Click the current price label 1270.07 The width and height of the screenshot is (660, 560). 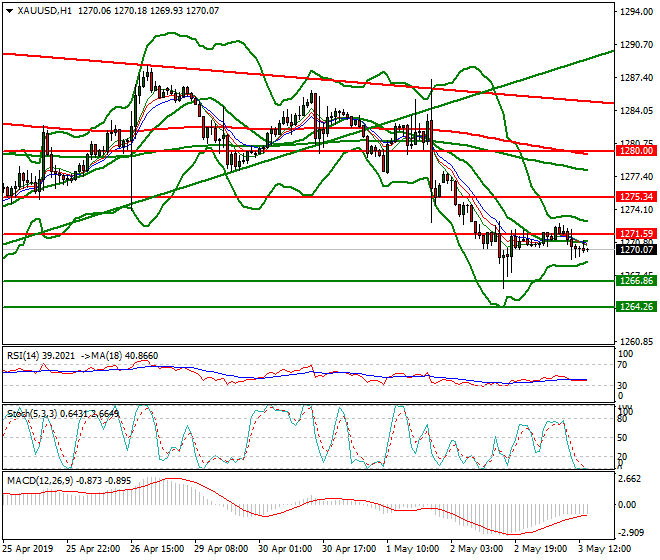tap(636, 250)
